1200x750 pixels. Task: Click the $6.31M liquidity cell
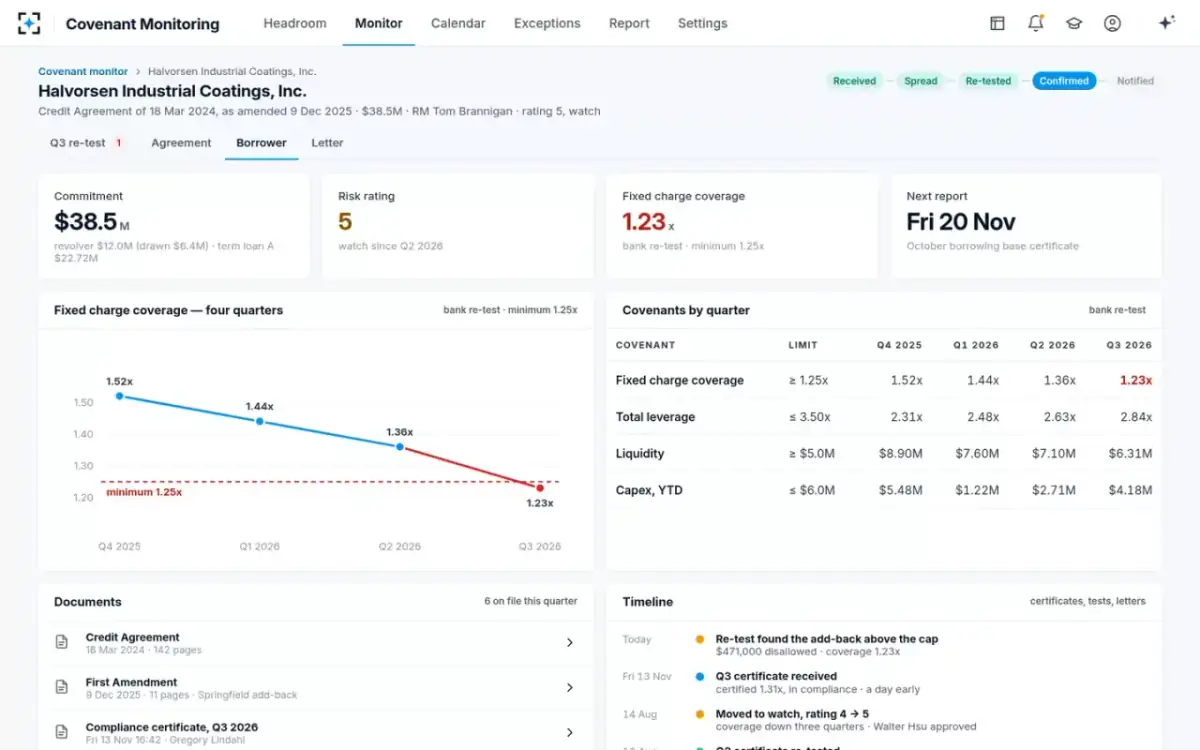click(1130, 454)
